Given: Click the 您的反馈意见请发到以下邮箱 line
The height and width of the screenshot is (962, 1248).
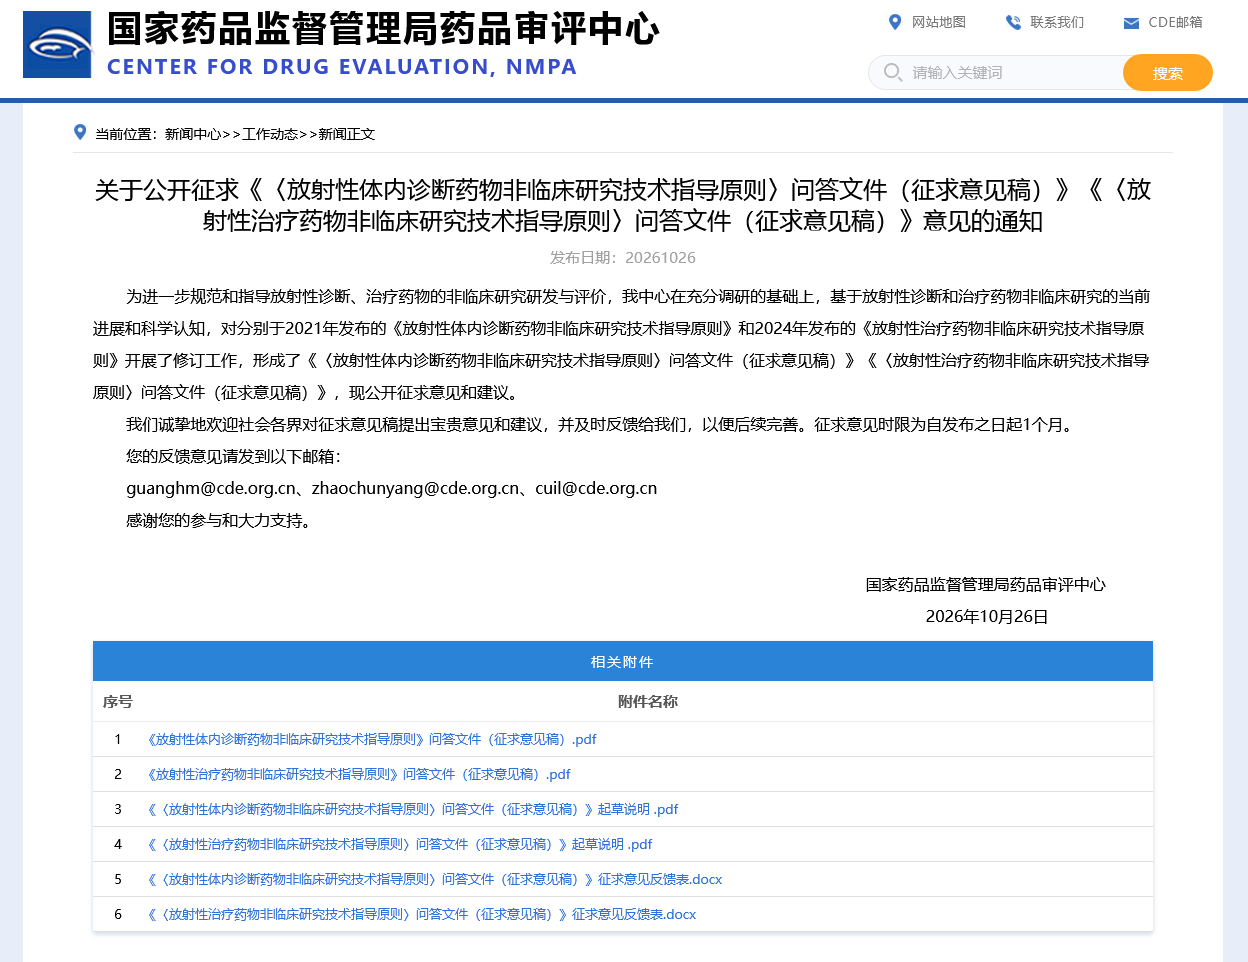Looking at the screenshot, I should [x=234, y=456].
